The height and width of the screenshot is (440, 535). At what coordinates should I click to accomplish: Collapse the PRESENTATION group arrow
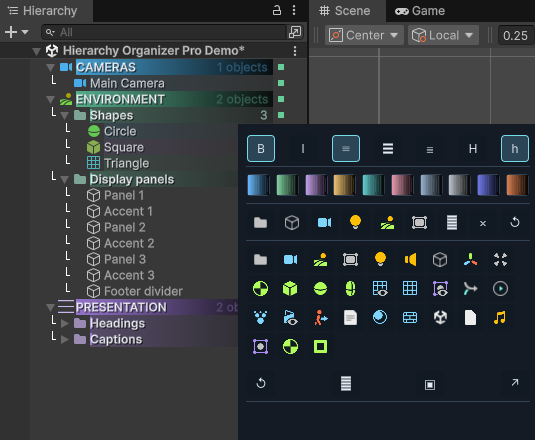[50, 308]
